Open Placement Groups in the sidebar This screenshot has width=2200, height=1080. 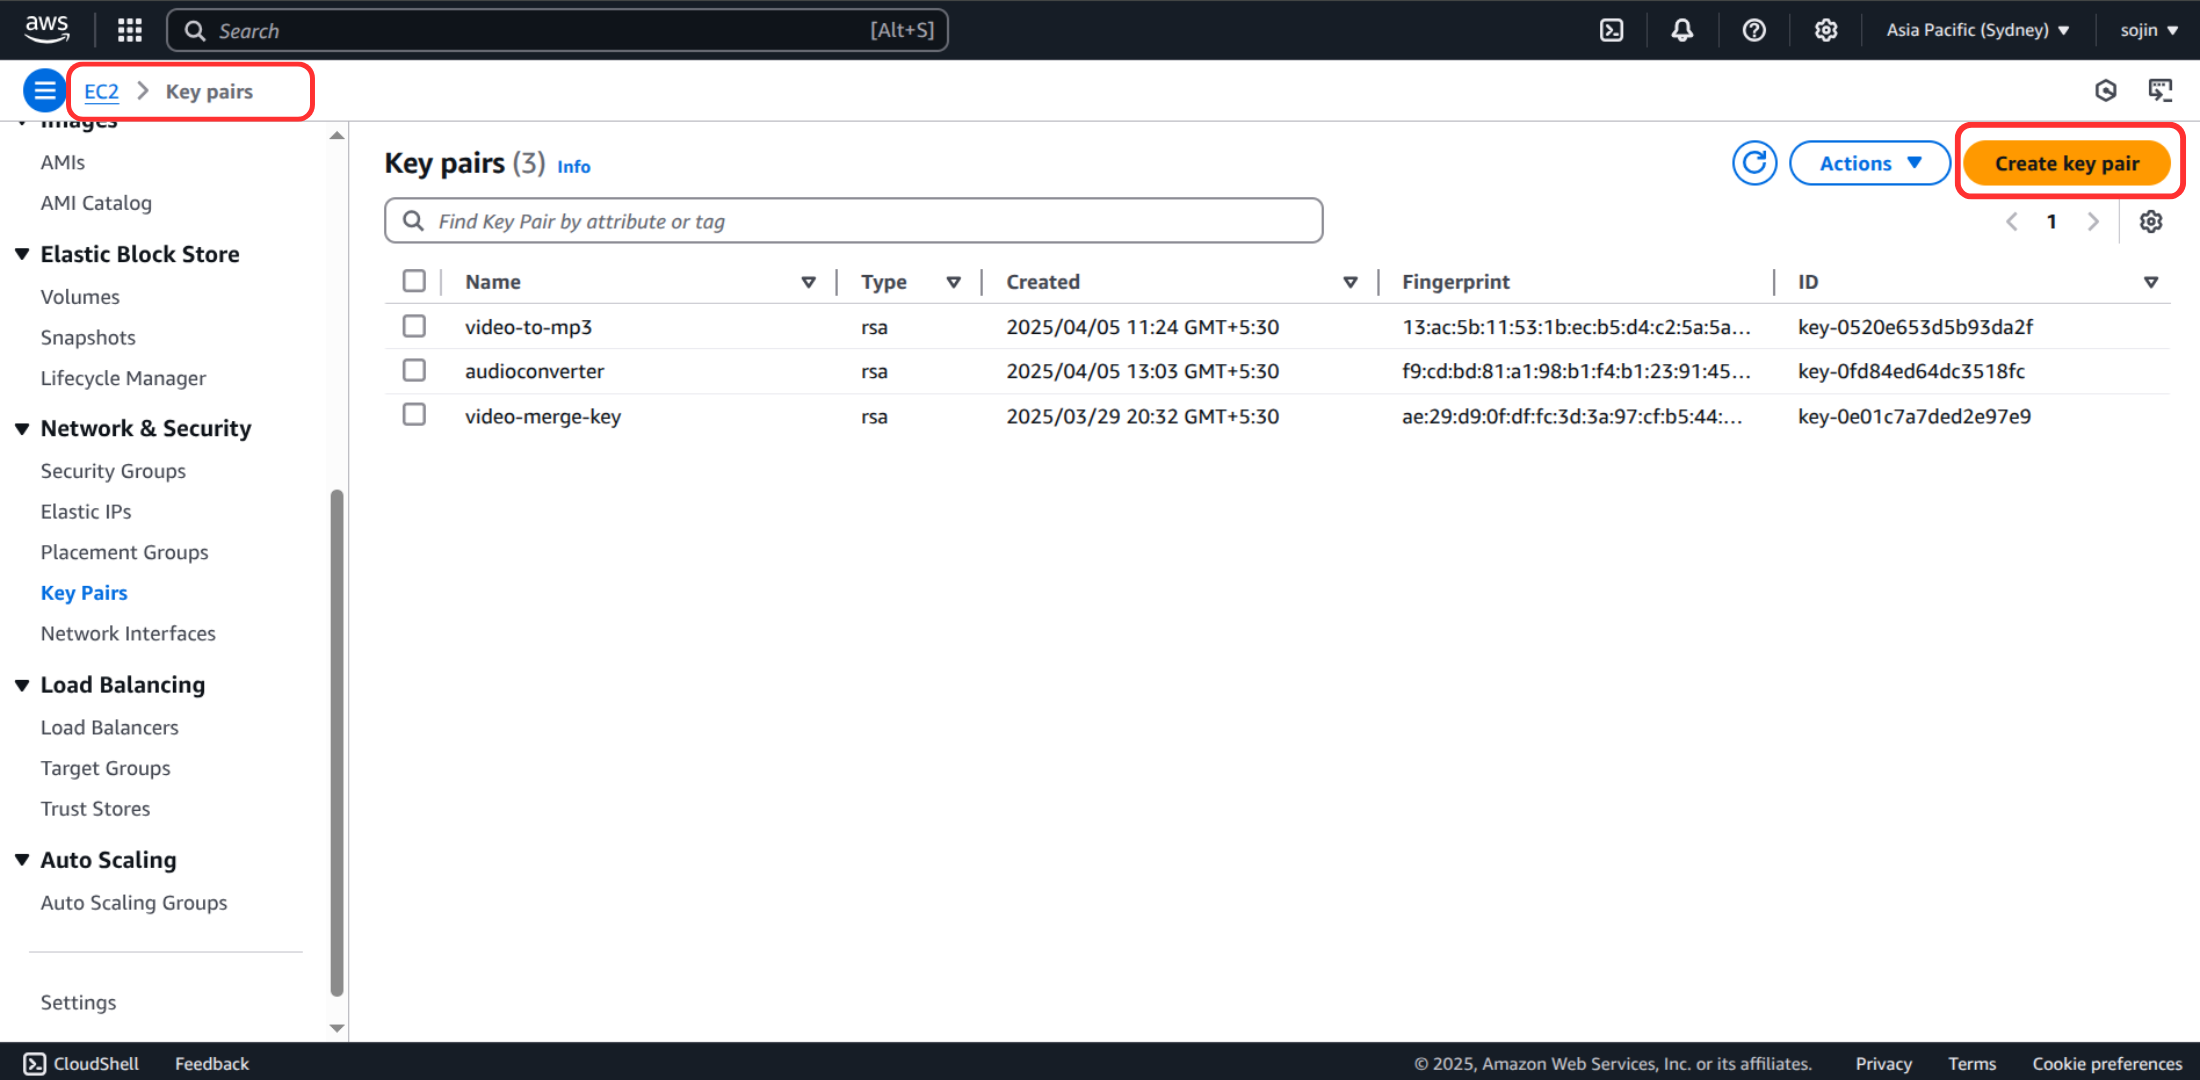124,552
